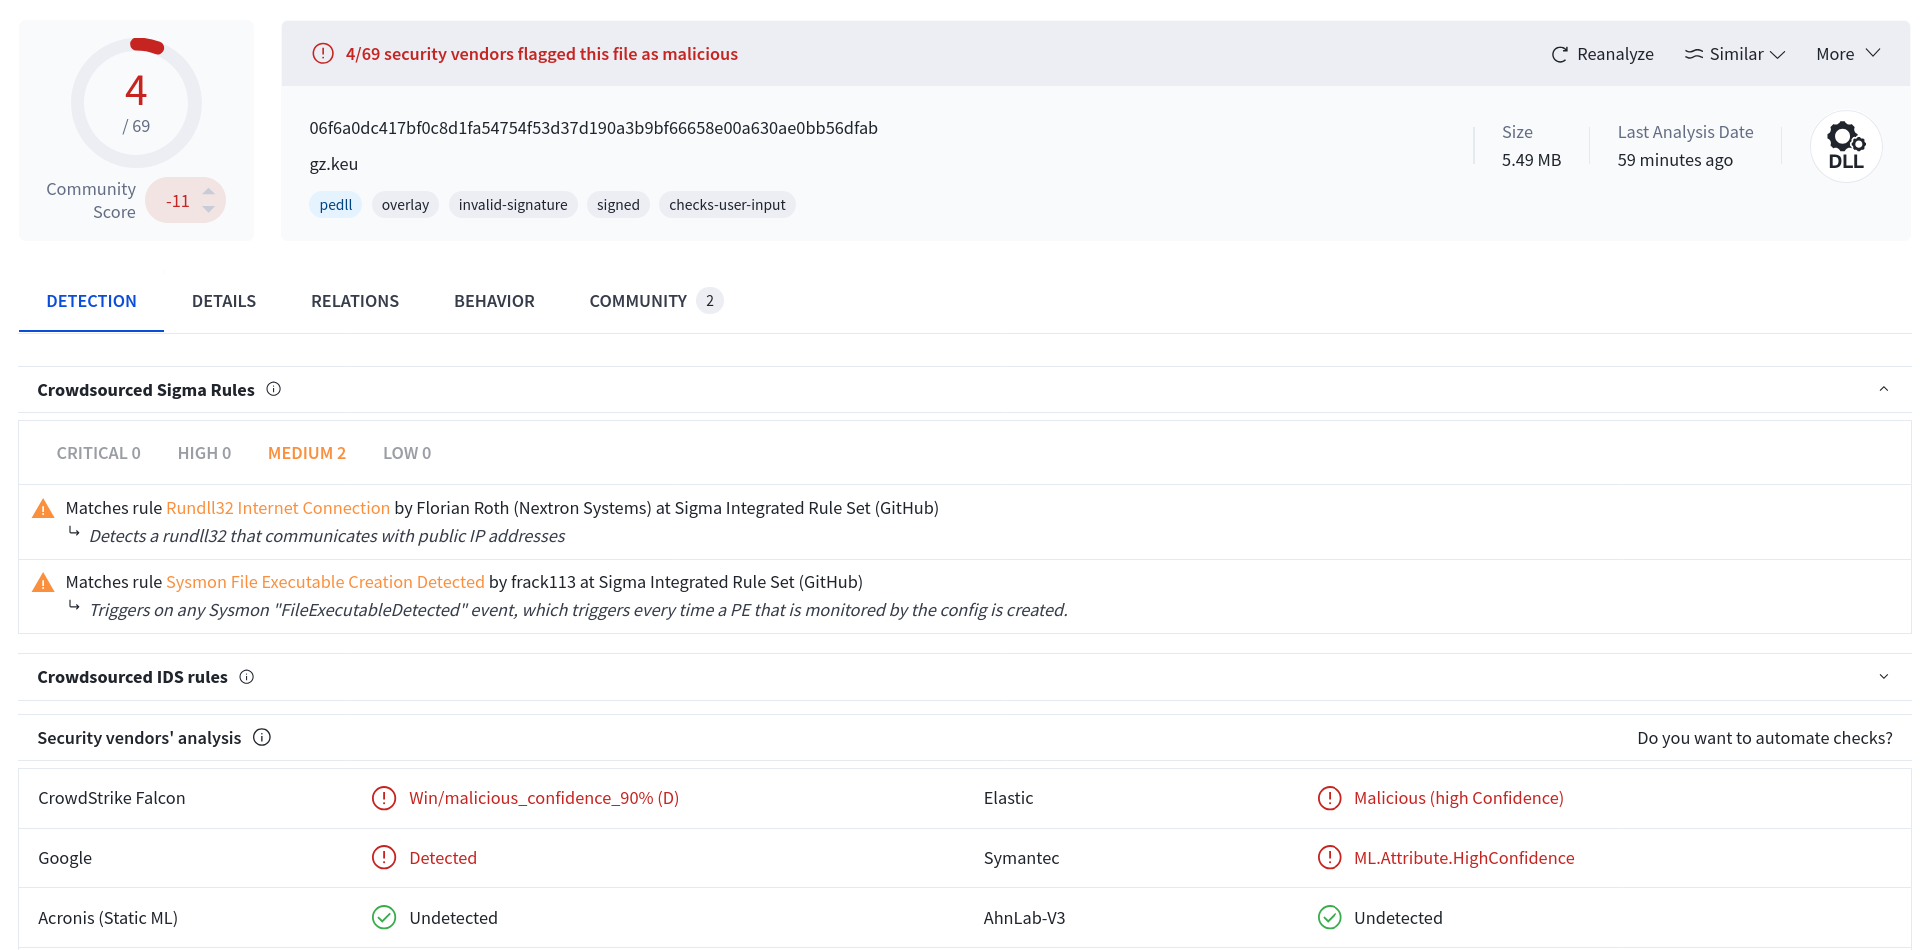This screenshot has width=1920, height=950.
Task: Click info icon beside Crowdsourced IDS rules
Action: [x=246, y=677]
